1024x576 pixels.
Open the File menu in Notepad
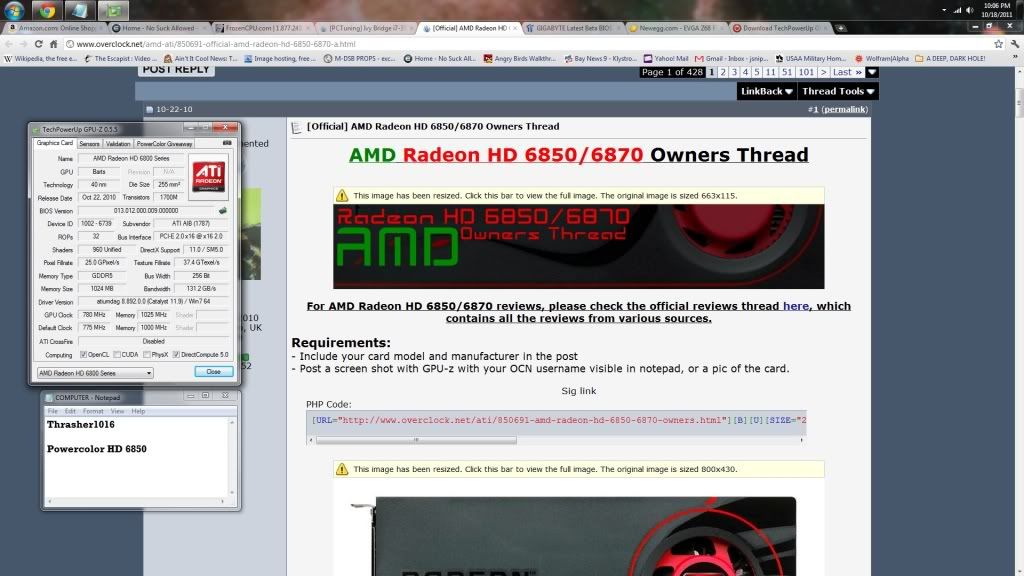[x=53, y=411]
